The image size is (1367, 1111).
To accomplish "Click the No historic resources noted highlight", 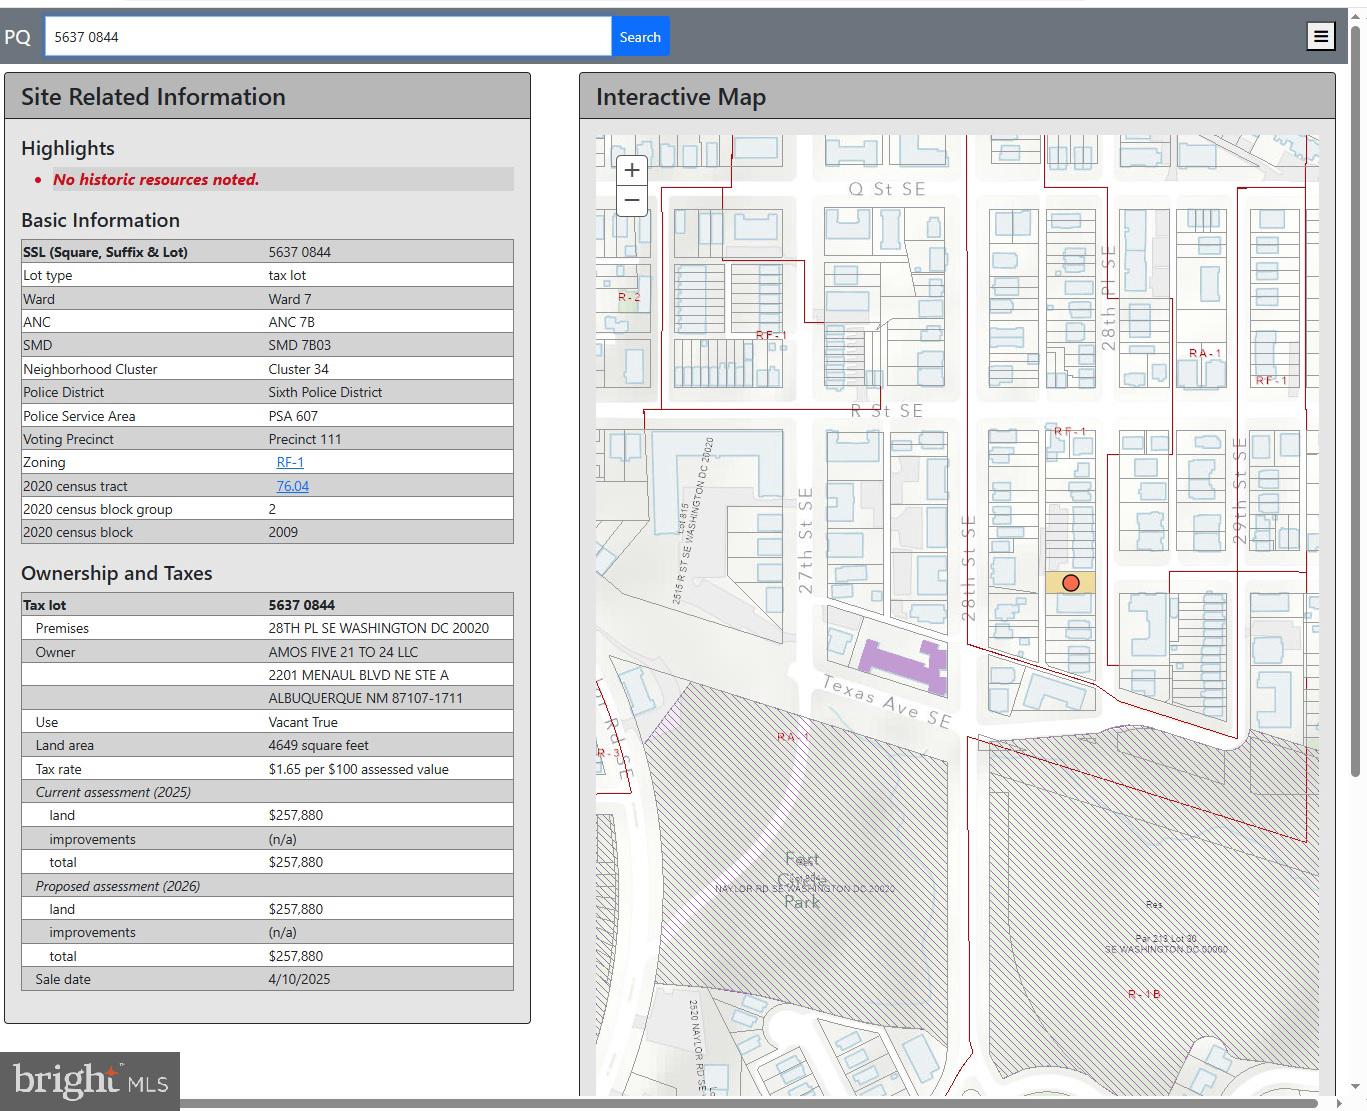I will coord(156,179).
